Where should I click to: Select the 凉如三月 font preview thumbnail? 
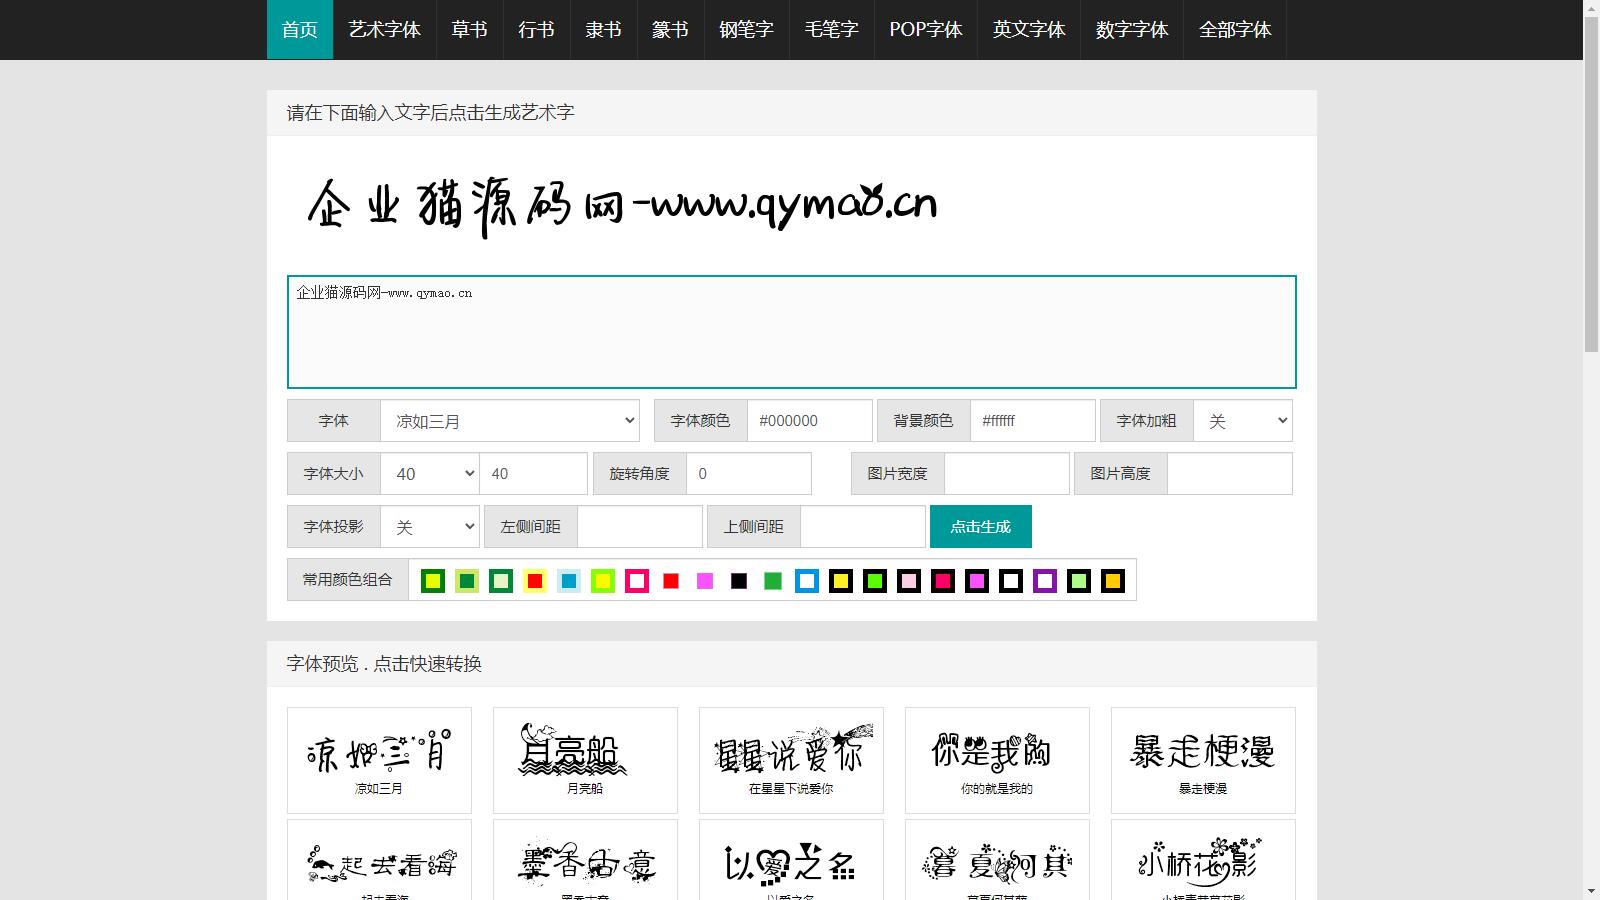[379, 759]
